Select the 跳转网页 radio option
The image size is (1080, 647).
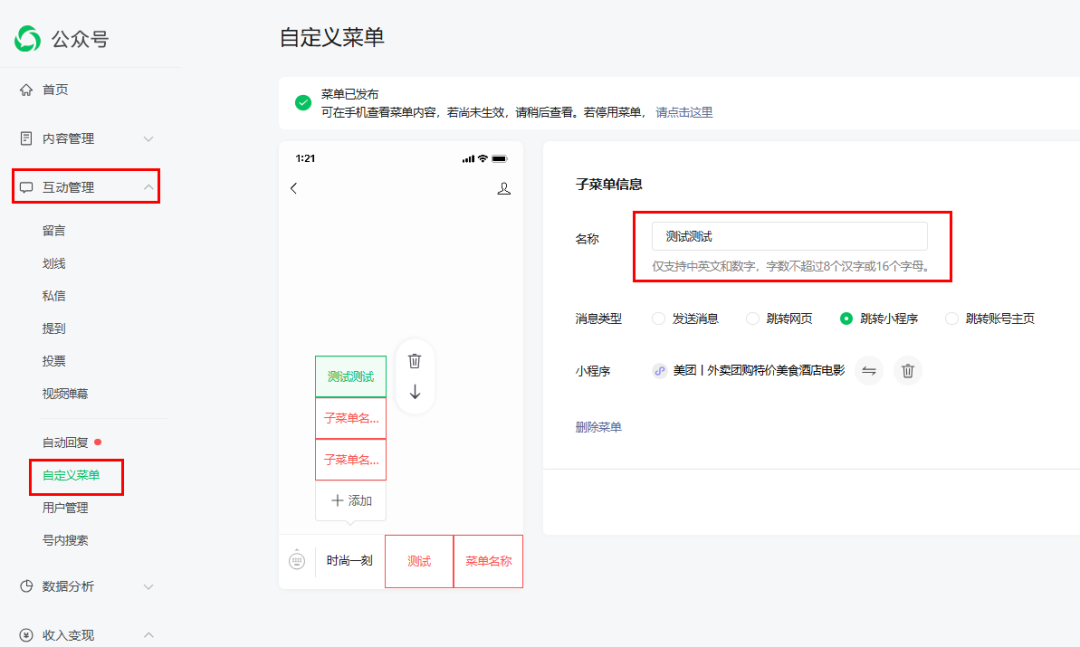coord(753,319)
